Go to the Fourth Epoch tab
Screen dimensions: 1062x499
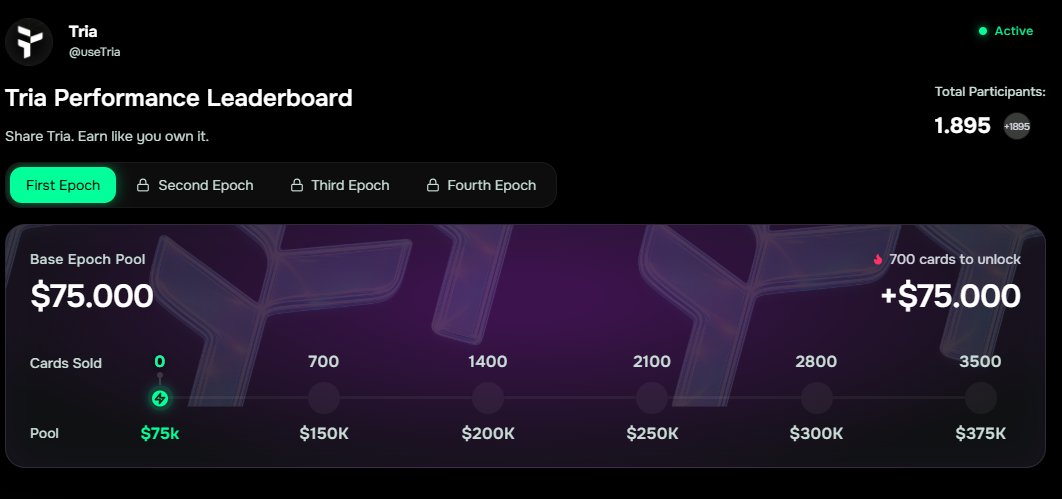491,185
